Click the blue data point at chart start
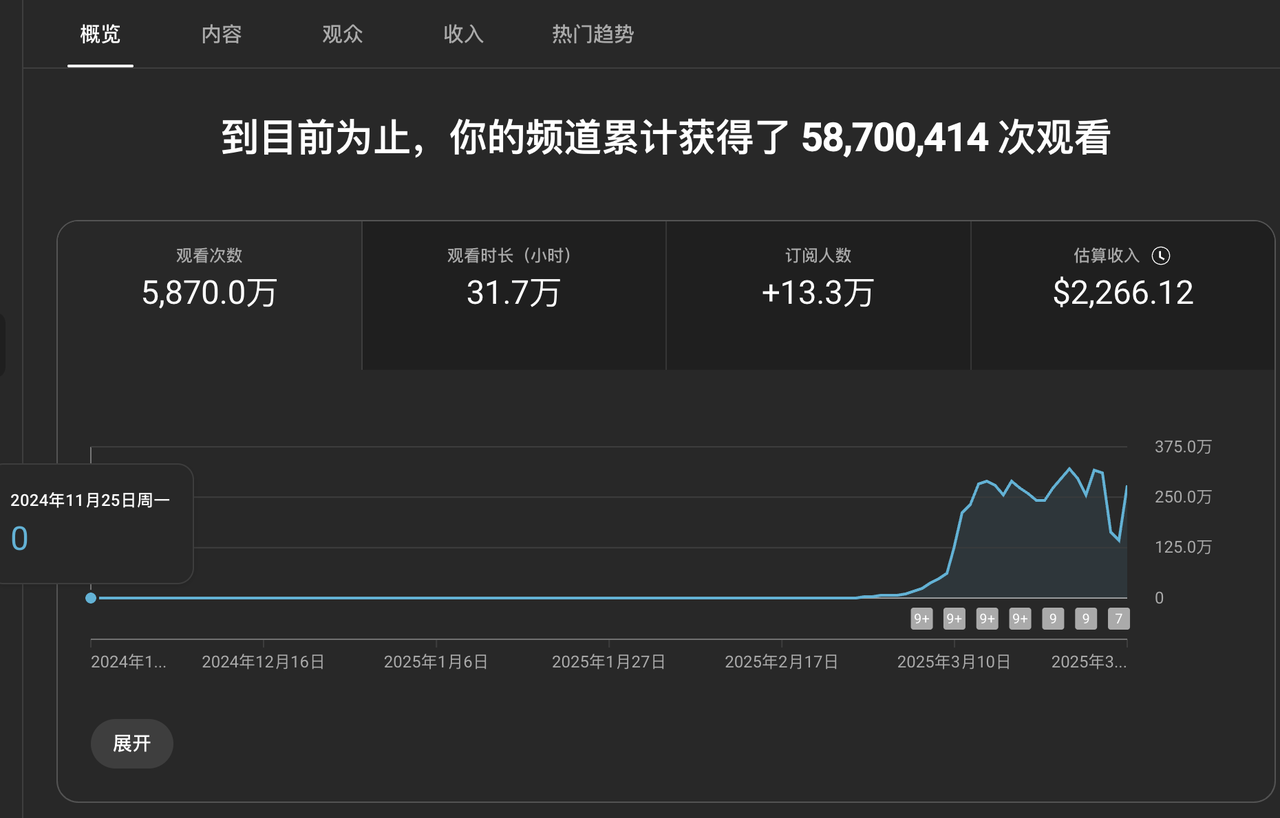This screenshot has height=818, width=1280. tap(91, 598)
